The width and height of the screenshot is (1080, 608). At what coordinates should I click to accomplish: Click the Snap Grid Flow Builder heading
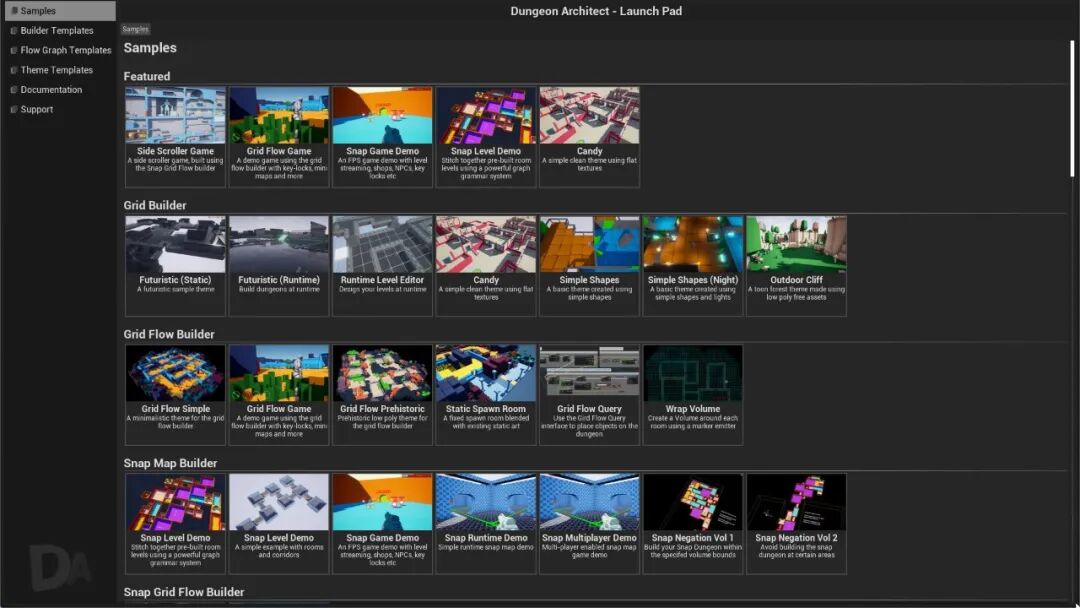click(184, 591)
